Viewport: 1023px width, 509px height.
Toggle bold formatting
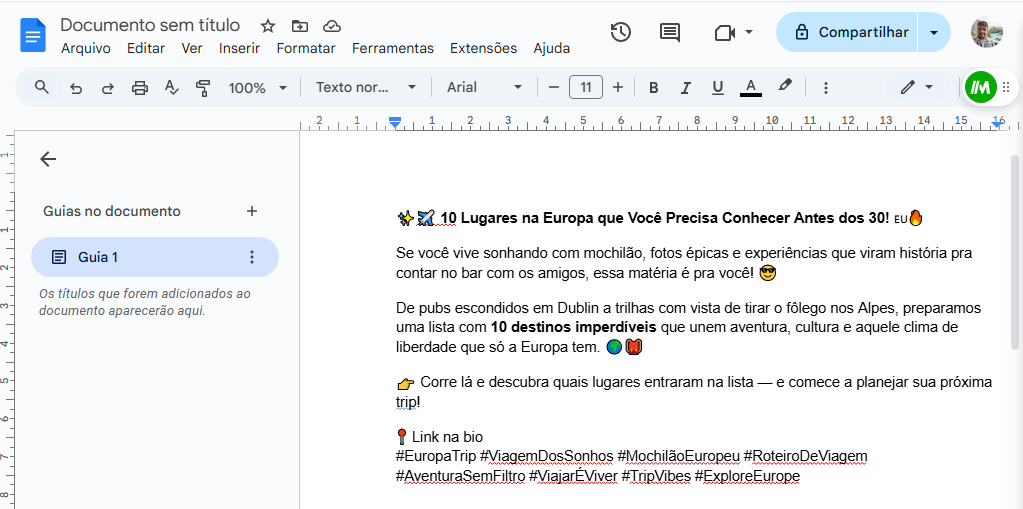[x=654, y=88]
